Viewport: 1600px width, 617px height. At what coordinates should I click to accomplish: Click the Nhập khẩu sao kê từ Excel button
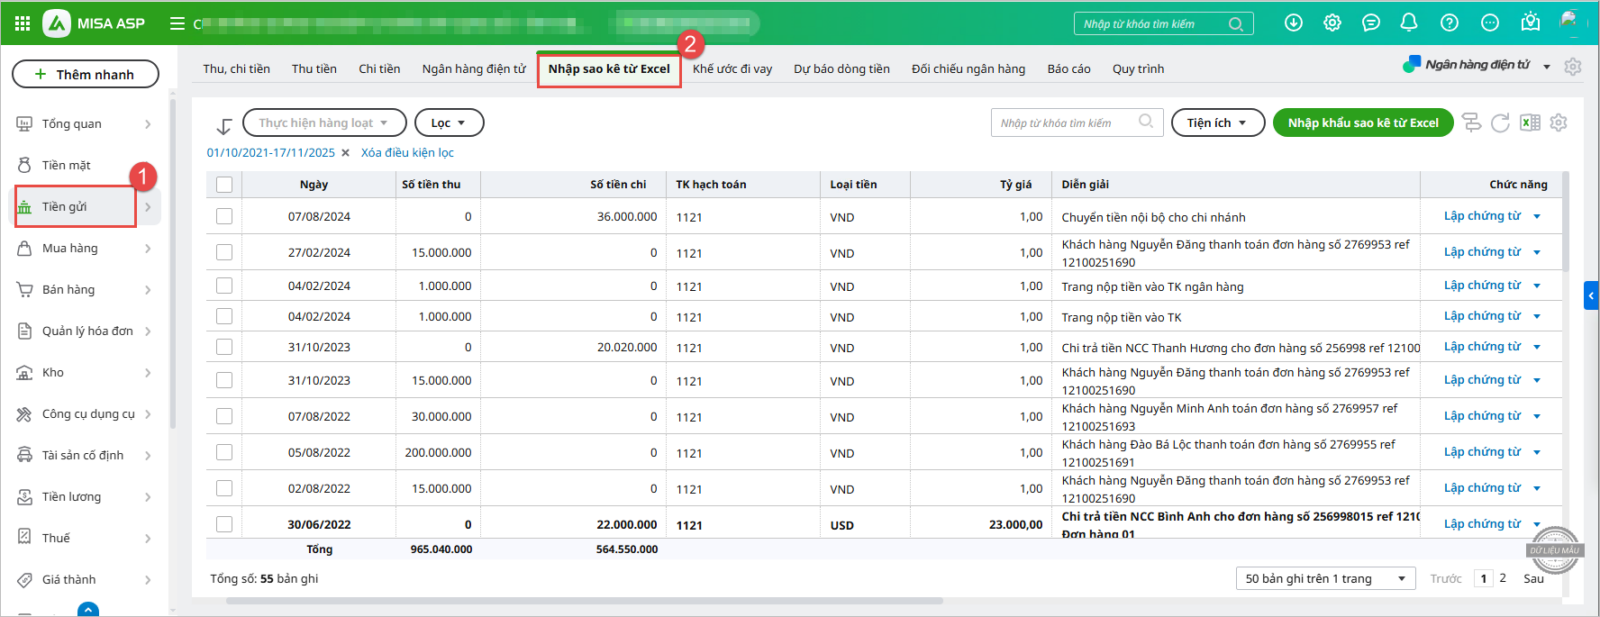[1362, 123]
